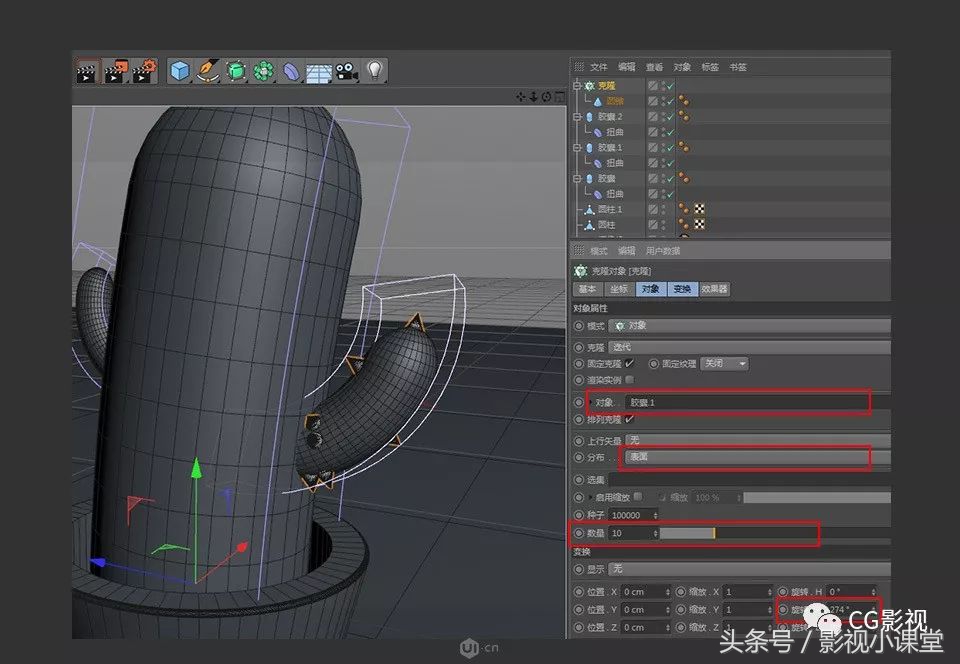Select the MoGraph Cloner icon in the toolbar
960x664 pixels.
(x=263, y=70)
